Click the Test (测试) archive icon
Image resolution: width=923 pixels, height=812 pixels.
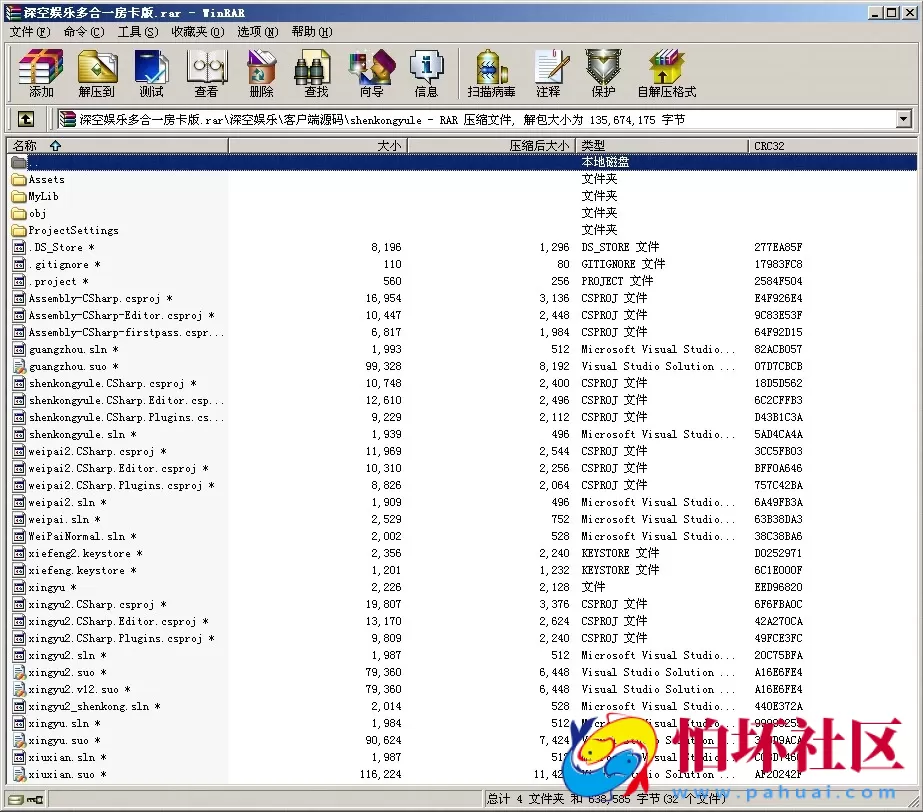tap(151, 73)
